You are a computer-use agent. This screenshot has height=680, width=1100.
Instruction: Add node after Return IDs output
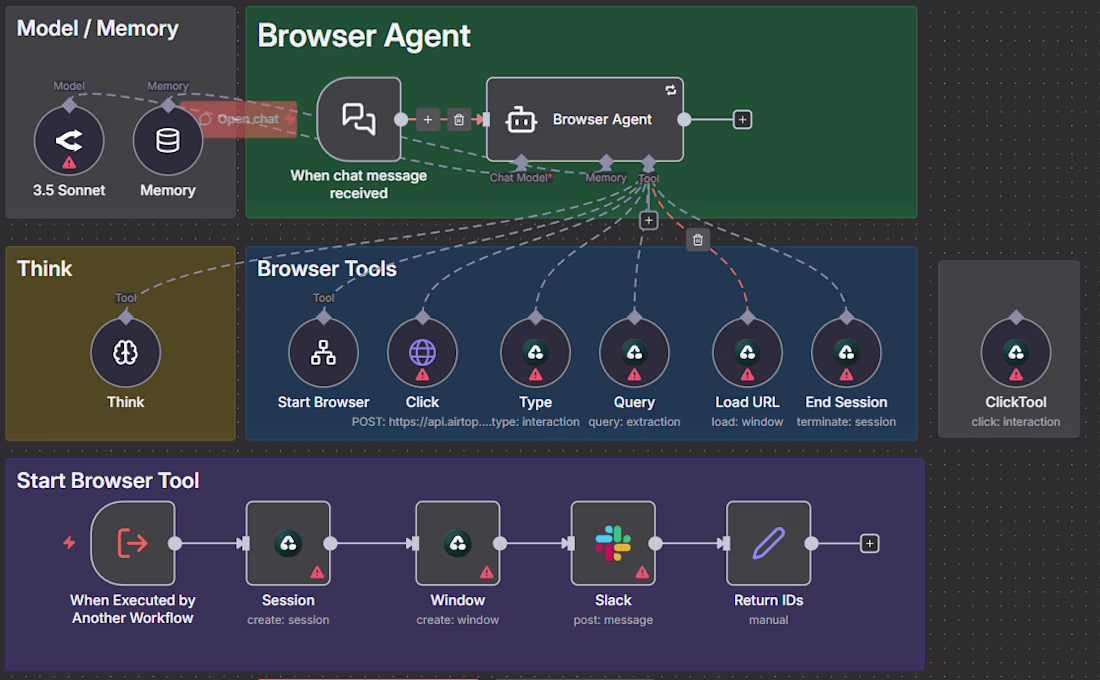(869, 543)
